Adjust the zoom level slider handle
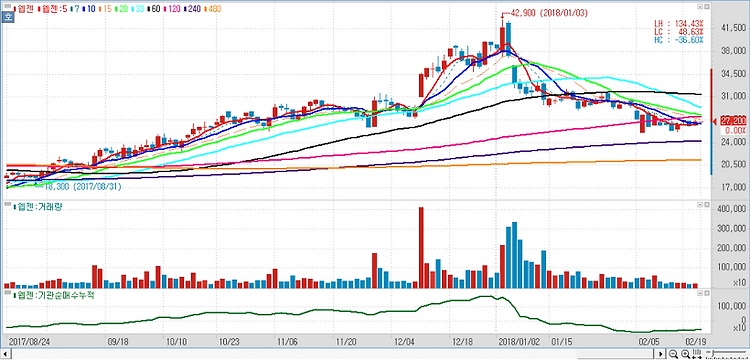 (x=713, y=353)
